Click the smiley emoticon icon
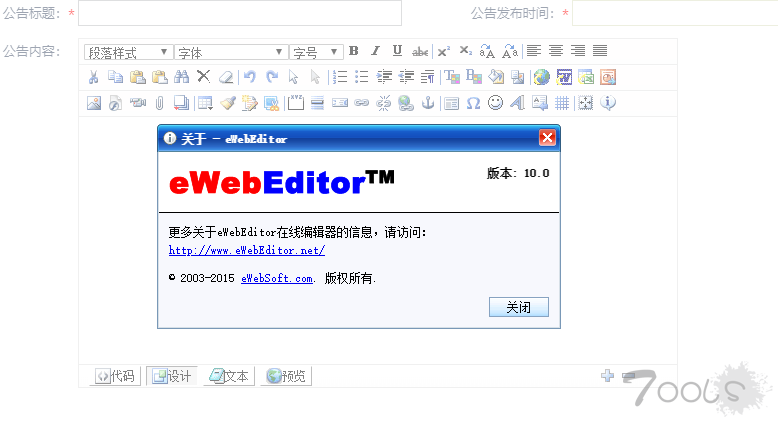The height and width of the screenshot is (422, 778). point(495,103)
